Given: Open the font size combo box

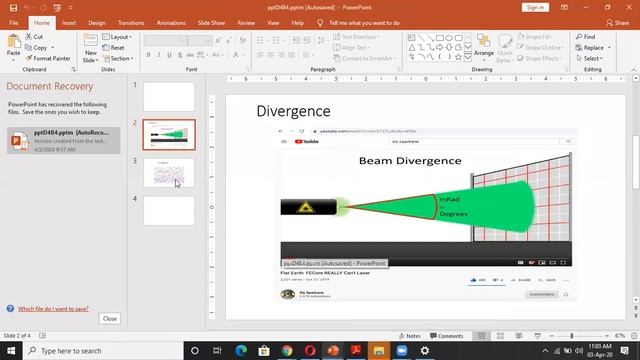Looking at the screenshot, I should (x=200, y=40).
